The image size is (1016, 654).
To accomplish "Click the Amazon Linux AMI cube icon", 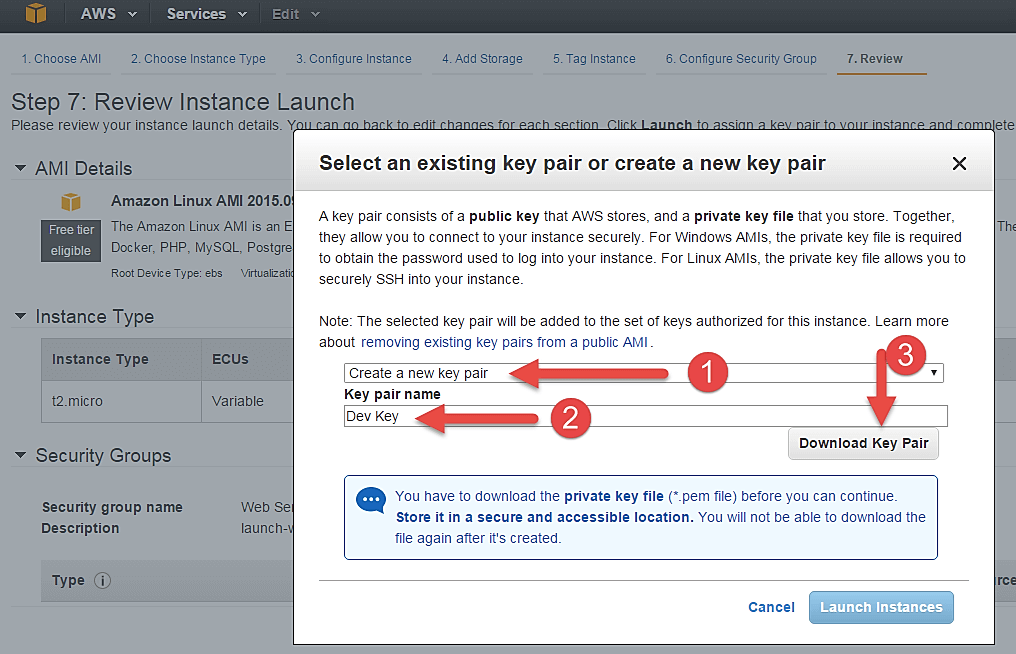I will click(71, 202).
